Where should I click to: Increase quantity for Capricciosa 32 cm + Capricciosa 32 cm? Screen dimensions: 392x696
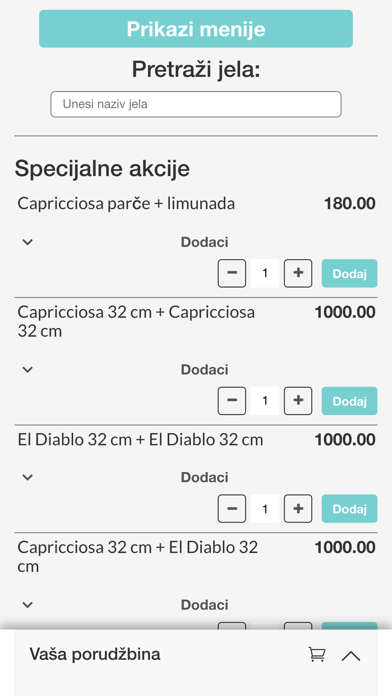298,400
